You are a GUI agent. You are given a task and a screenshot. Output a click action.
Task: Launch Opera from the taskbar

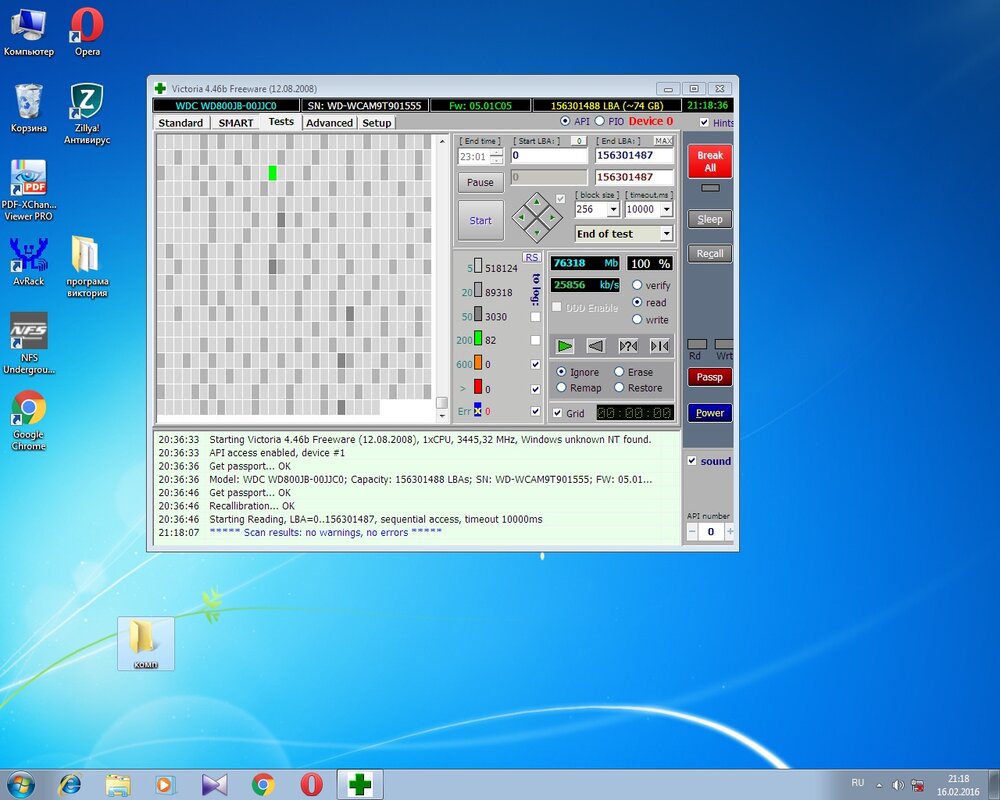(x=311, y=784)
